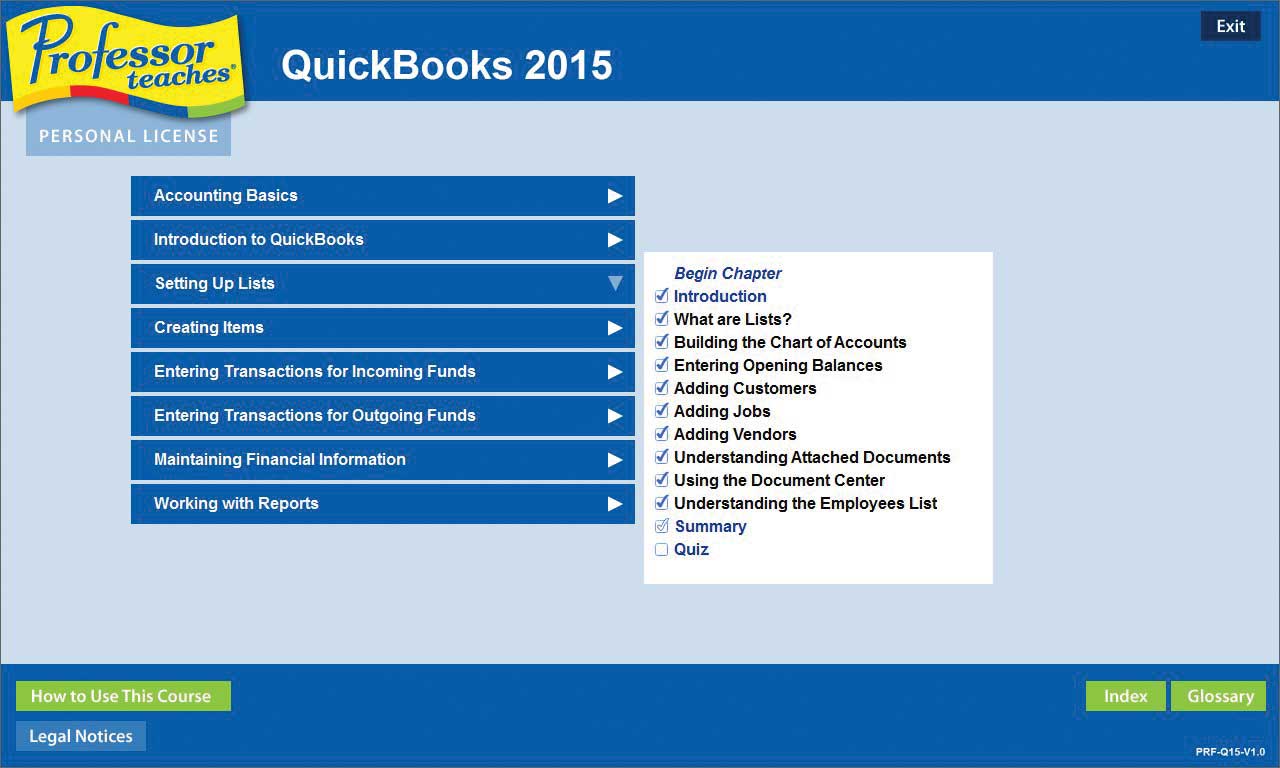1280x768 pixels.
Task: Click the arrow icon beside Creating Items
Action: (x=615, y=328)
